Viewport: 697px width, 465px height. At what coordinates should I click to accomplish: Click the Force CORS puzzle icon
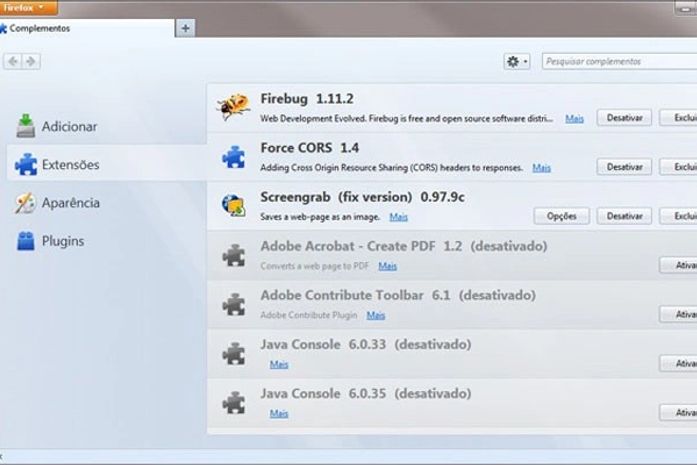[234, 156]
